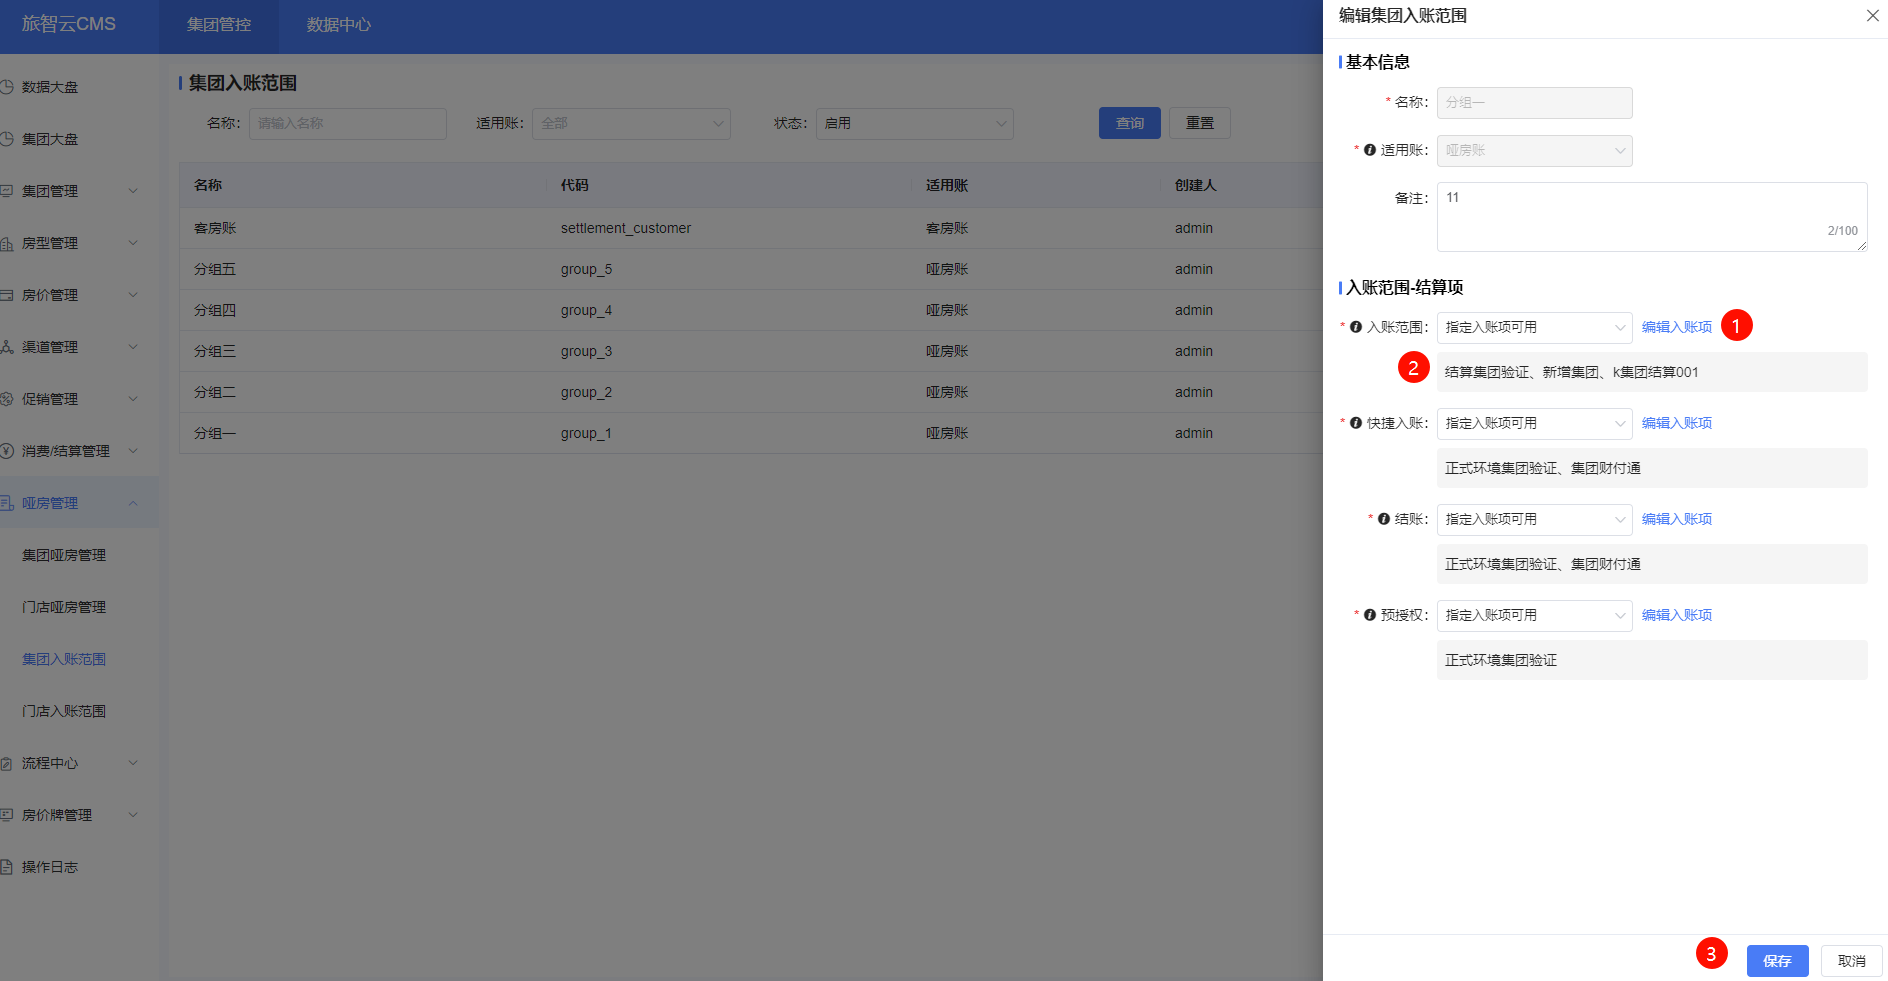
Task: Click the 集团大盘 sidebar icon
Action: tap(6, 139)
